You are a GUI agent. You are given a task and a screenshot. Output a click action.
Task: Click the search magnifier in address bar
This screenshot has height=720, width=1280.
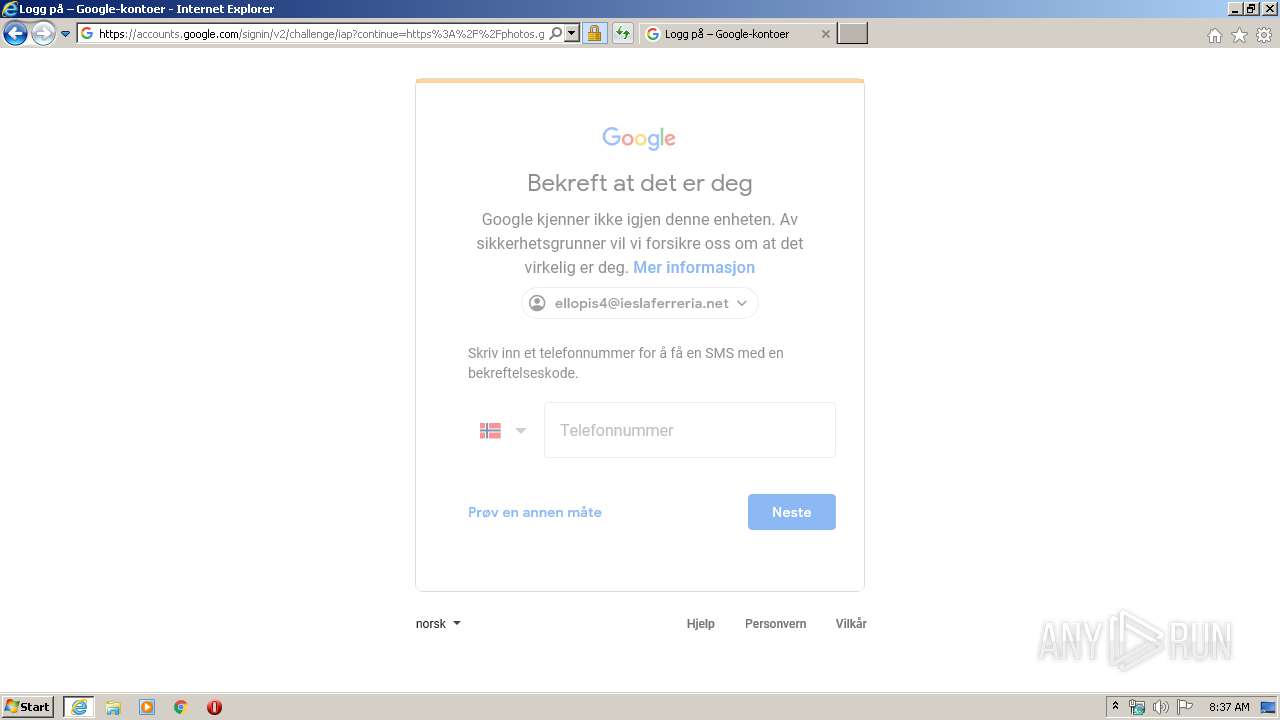click(x=556, y=34)
